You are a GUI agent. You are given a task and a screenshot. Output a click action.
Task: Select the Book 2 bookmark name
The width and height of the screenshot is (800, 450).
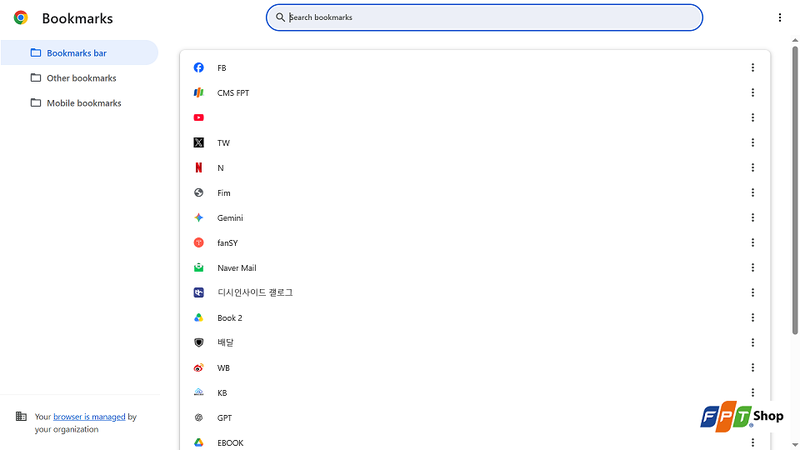point(230,318)
